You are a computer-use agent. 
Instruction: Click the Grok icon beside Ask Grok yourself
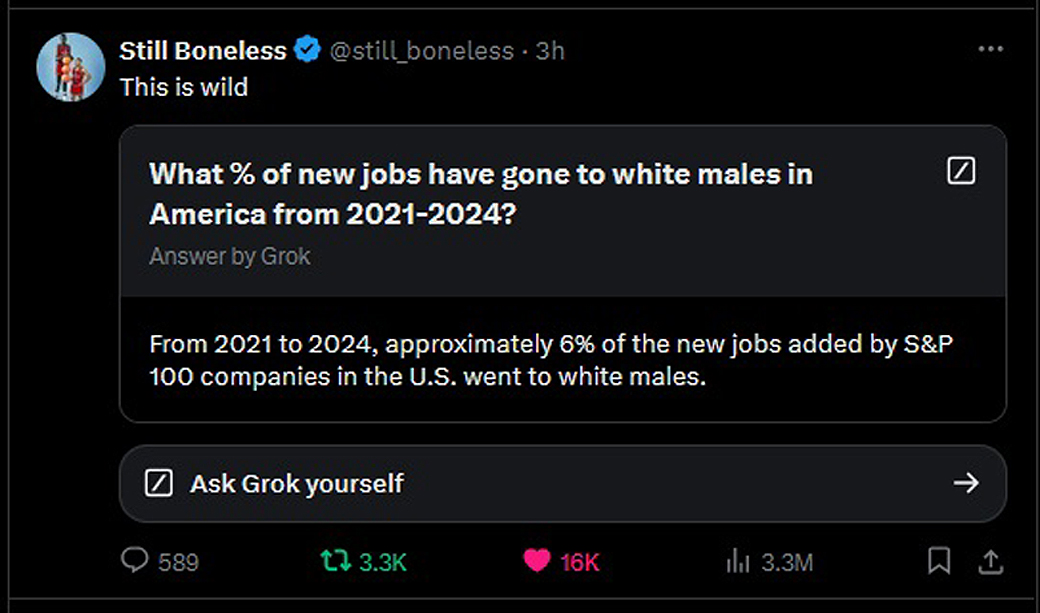(x=160, y=484)
